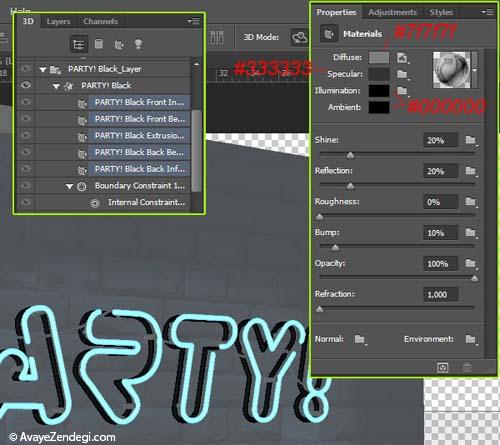
Task: Click the Boundary Constraint circle icon
Action: (81, 186)
